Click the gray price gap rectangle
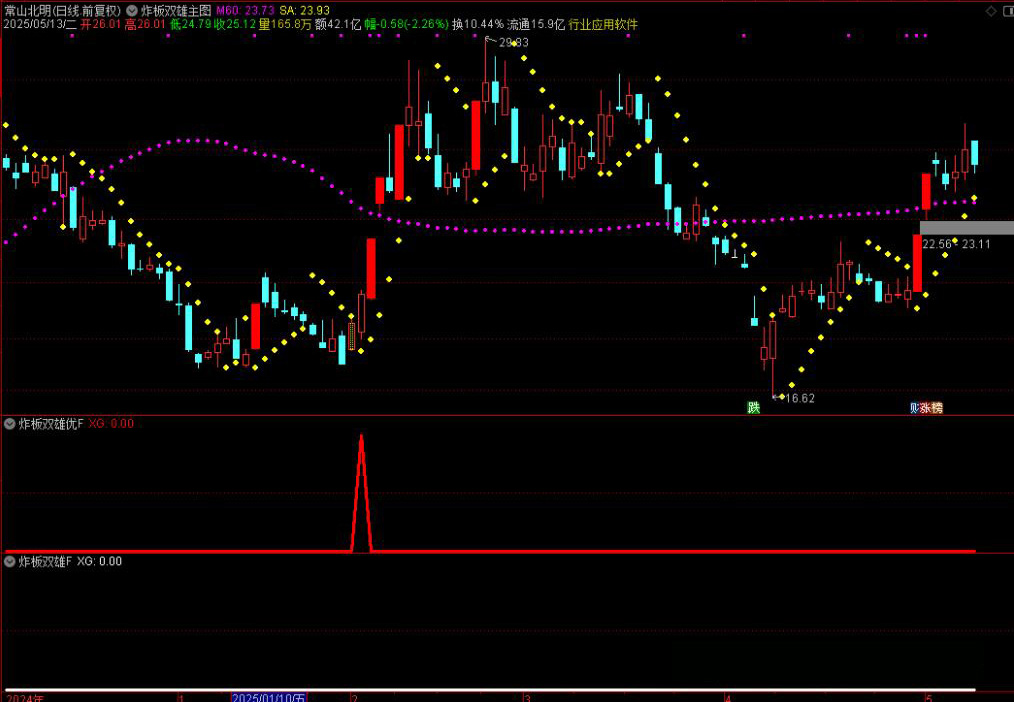Screen dimensions: 1014x702 (x=966, y=228)
